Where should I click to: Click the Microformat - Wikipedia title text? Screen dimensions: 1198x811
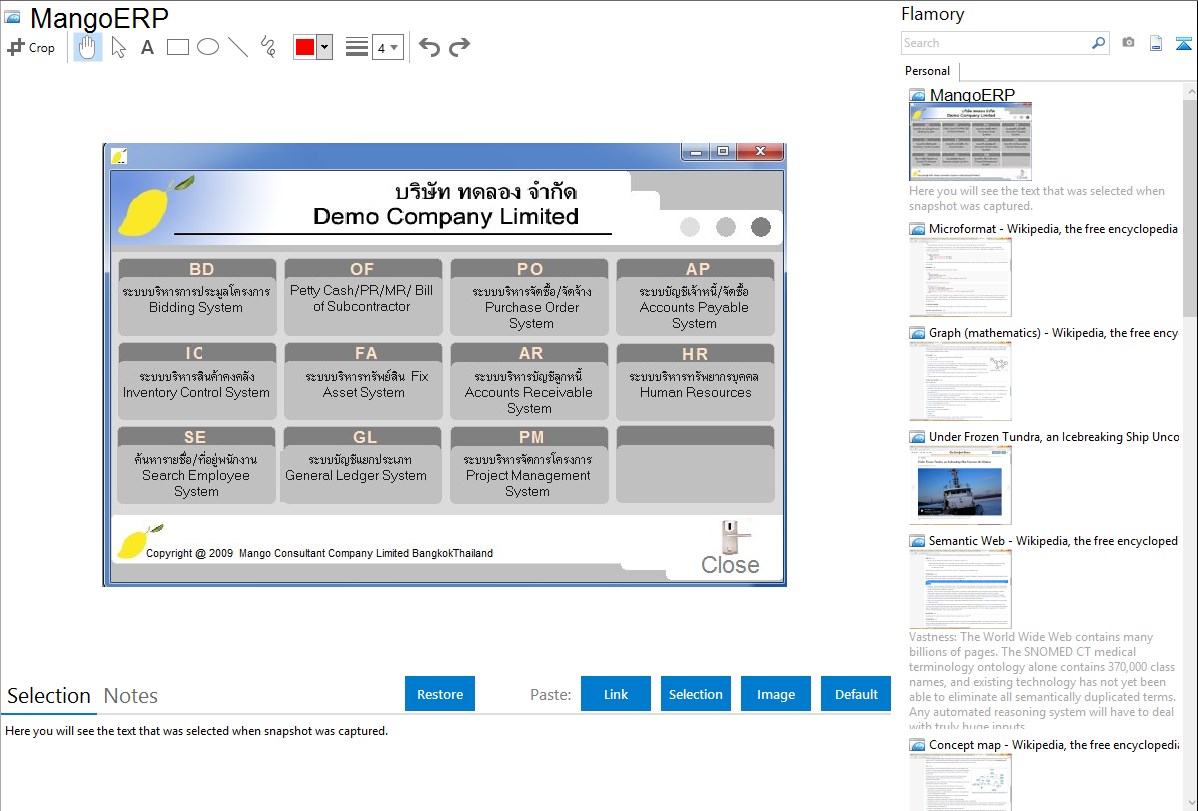tap(1053, 229)
